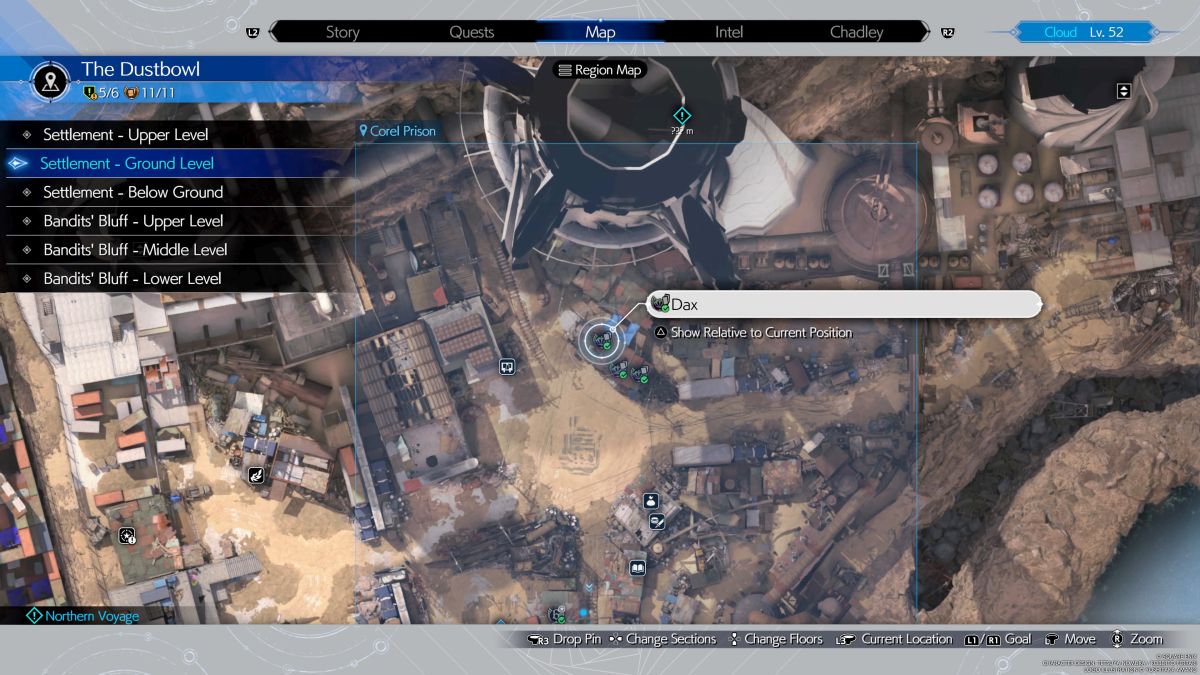Open the Region Map selector
Screen dimensions: 1200x675
pos(600,70)
